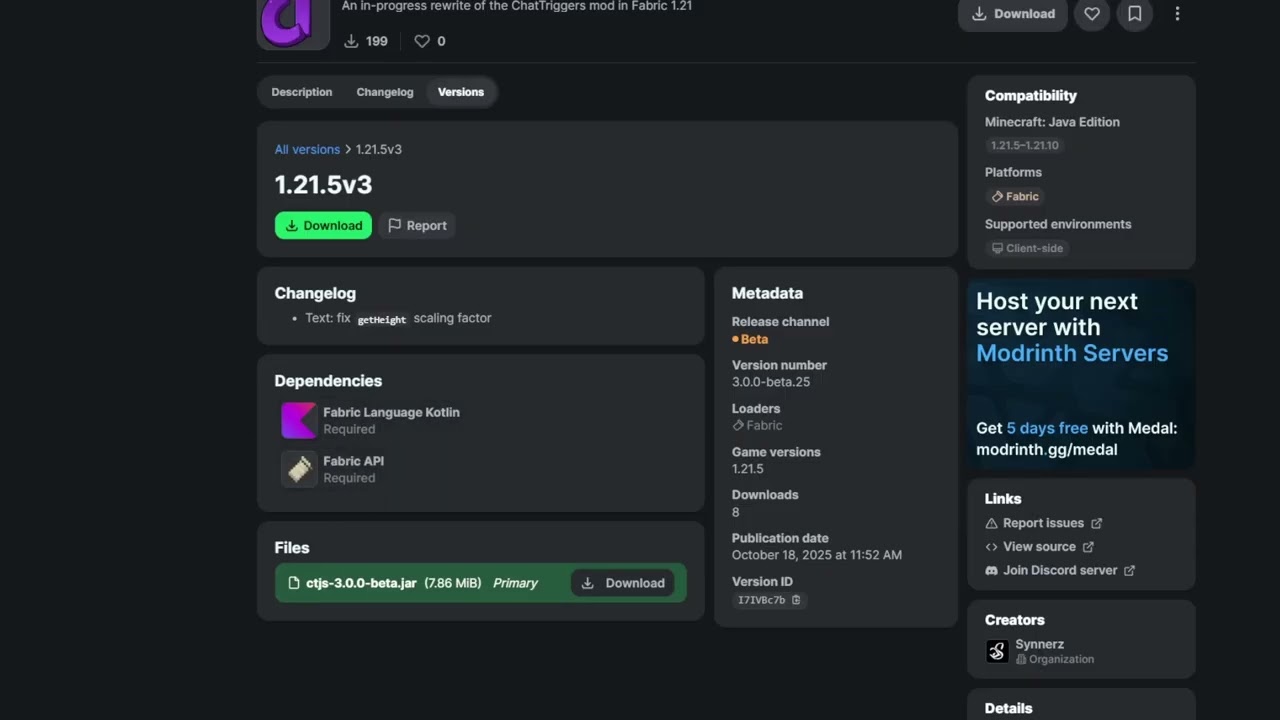Open the three-dot more options menu
This screenshot has width=1280, height=720.
click(x=1177, y=14)
